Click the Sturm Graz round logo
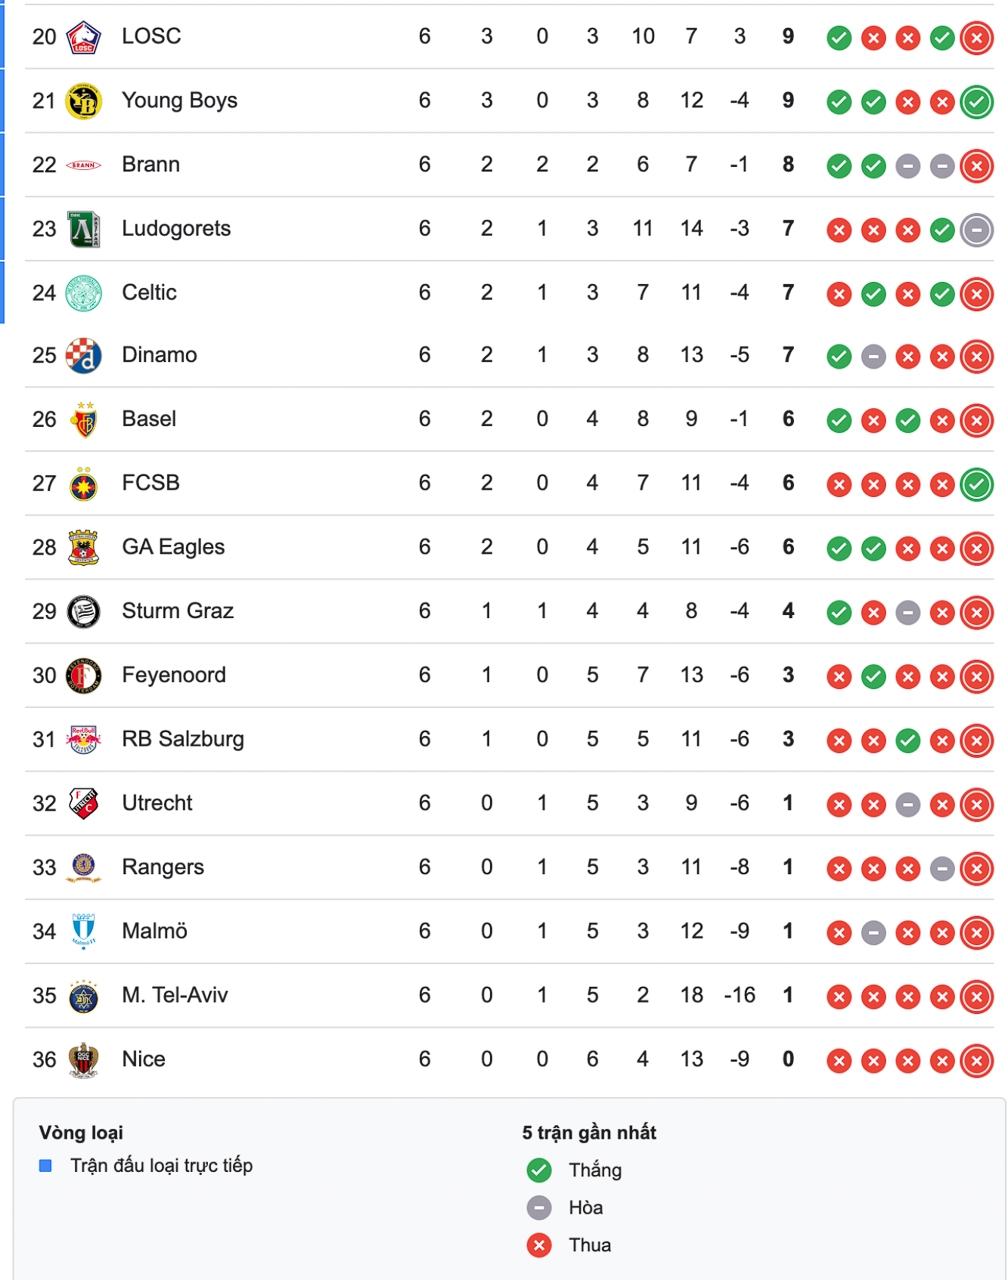Screen dimensions: 1008x1280 pos(84,611)
